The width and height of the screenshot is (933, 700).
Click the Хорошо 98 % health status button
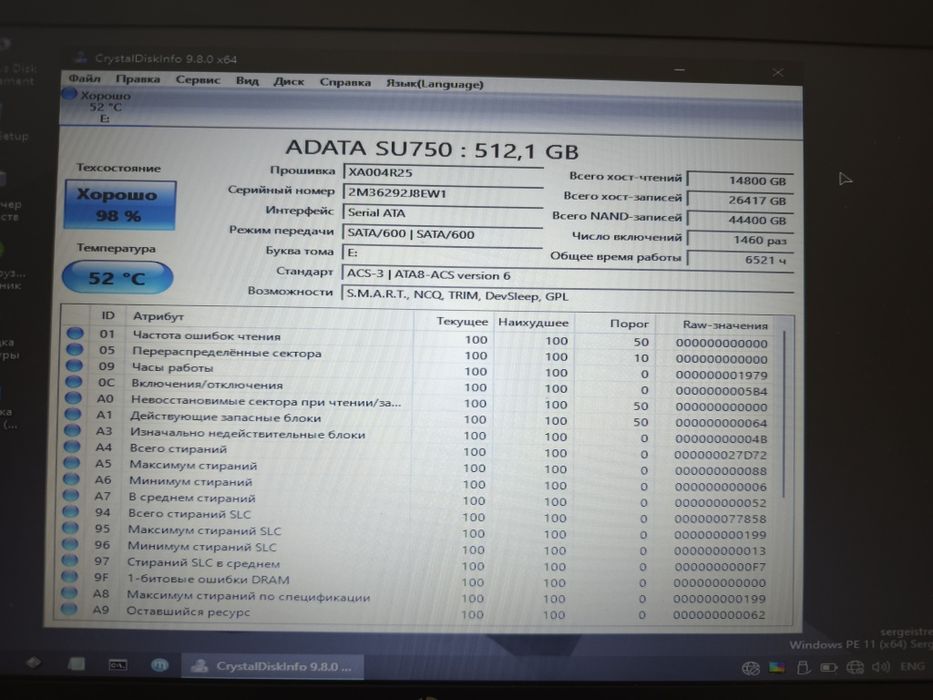click(x=120, y=205)
